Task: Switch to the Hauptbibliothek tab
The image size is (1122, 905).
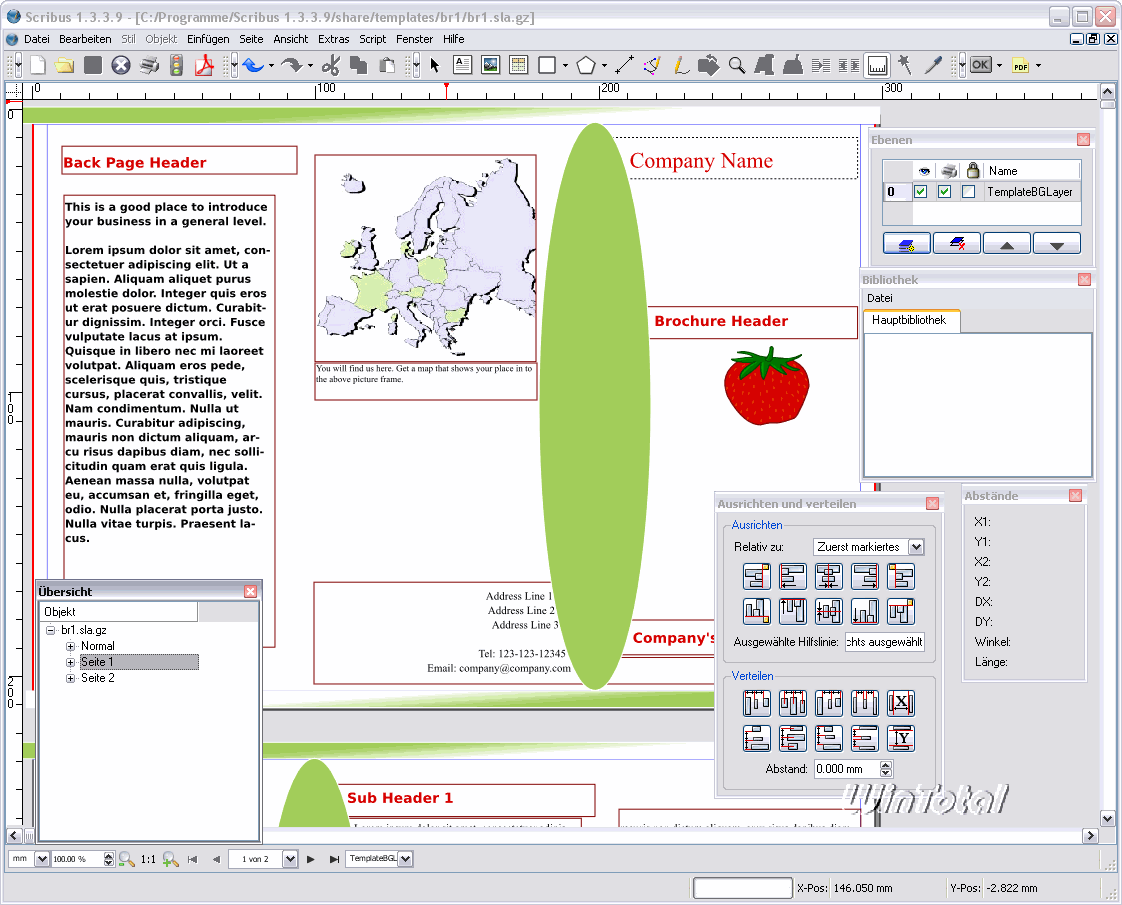Action: tap(909, 321)
